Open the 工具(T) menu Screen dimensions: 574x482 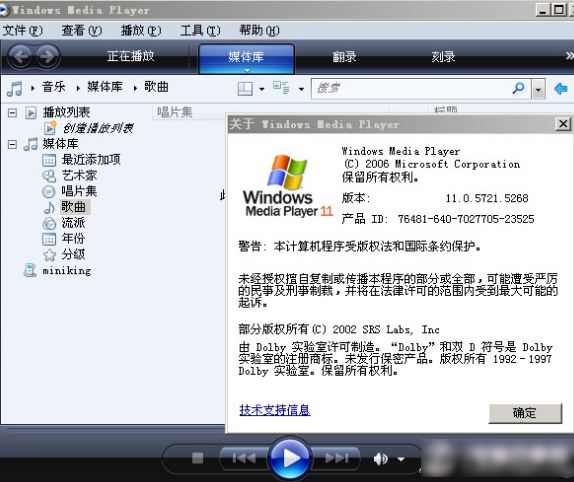[200, 30]
